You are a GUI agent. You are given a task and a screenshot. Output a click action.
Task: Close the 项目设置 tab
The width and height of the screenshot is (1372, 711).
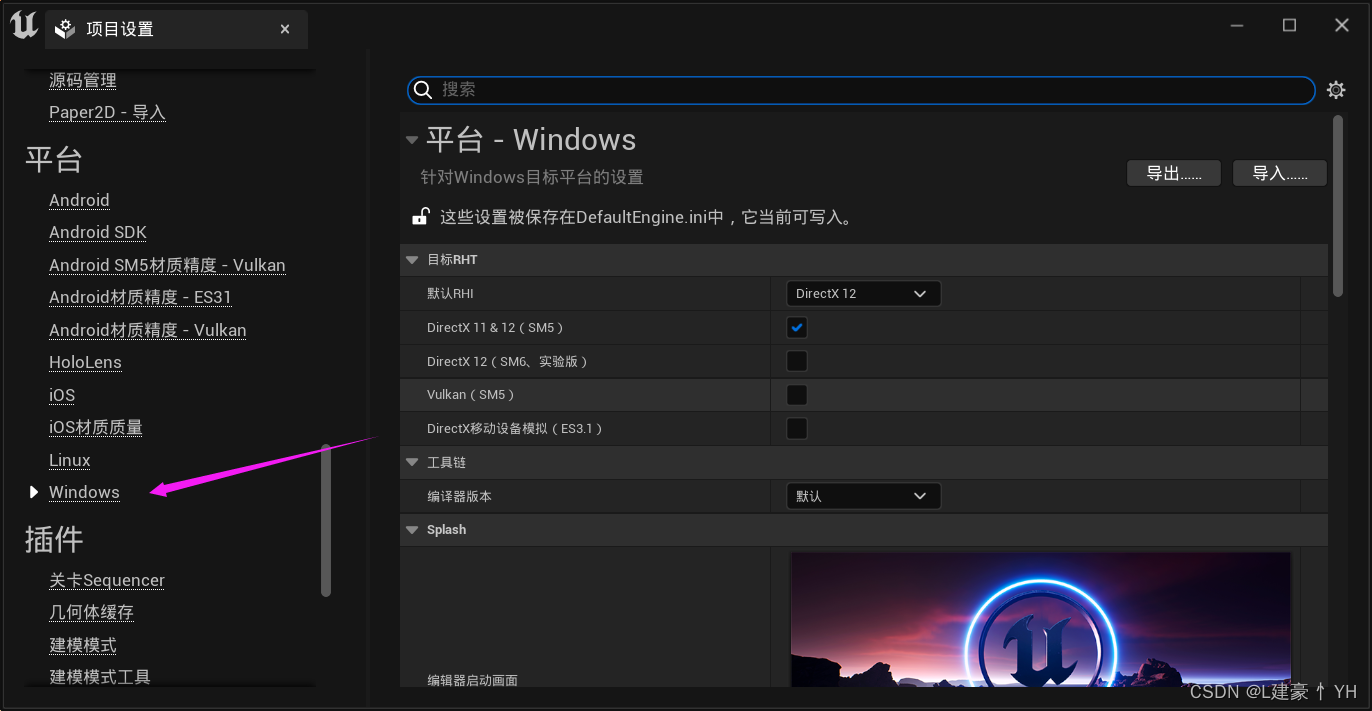[285, 29]
